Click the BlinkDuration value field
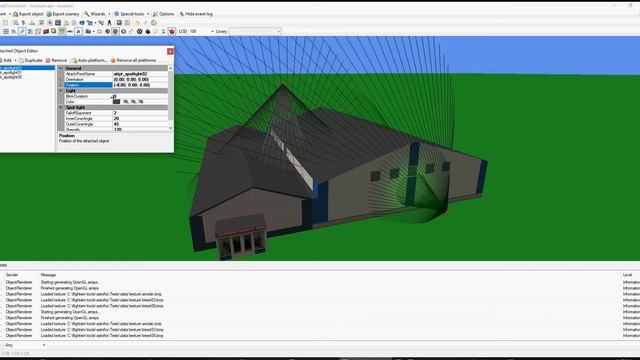Screen dimensions: 640x360 click(140, 96)
